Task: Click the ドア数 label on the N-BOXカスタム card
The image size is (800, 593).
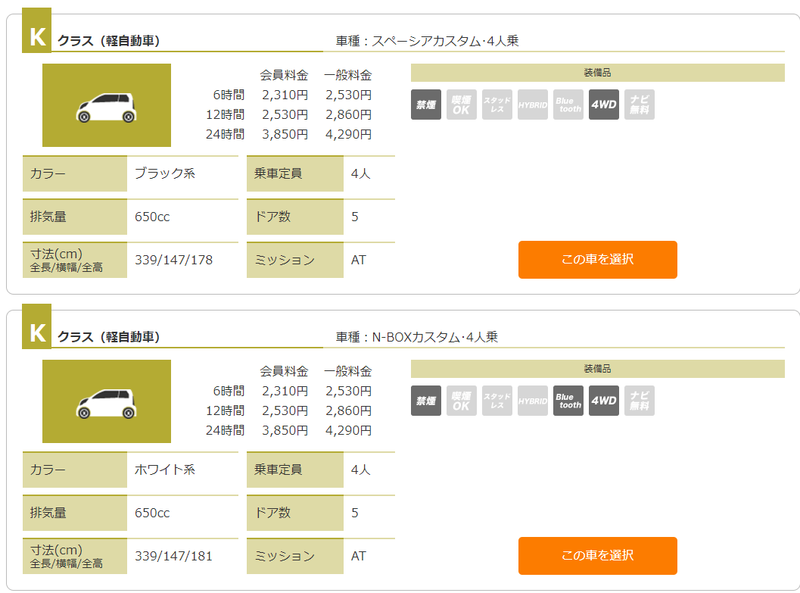Action: coord(295,513)
